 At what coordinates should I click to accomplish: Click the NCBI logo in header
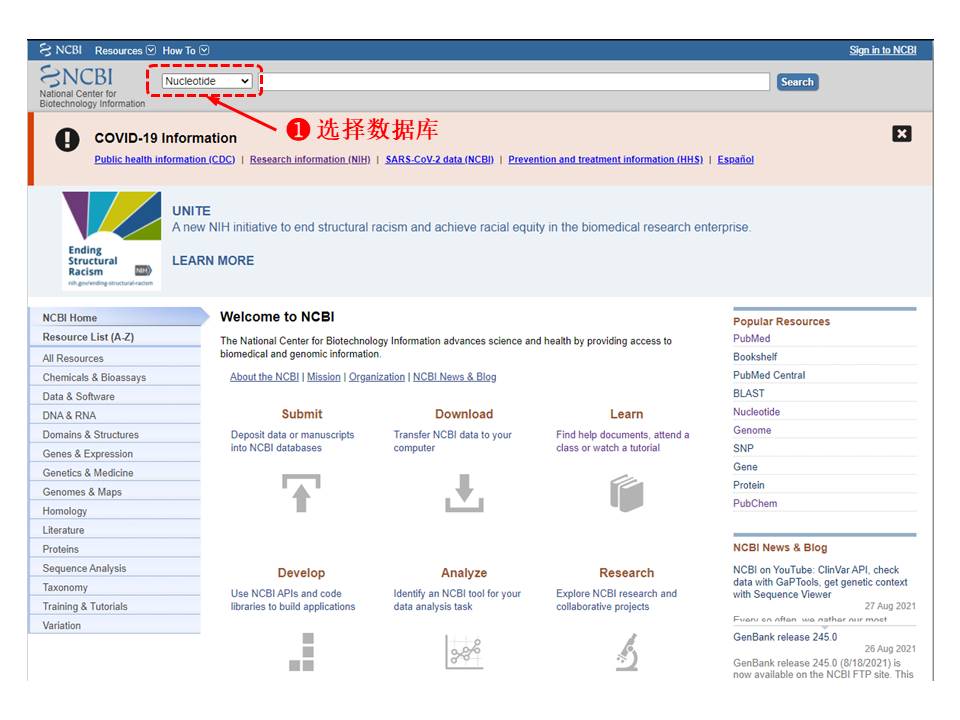point(78,78)
